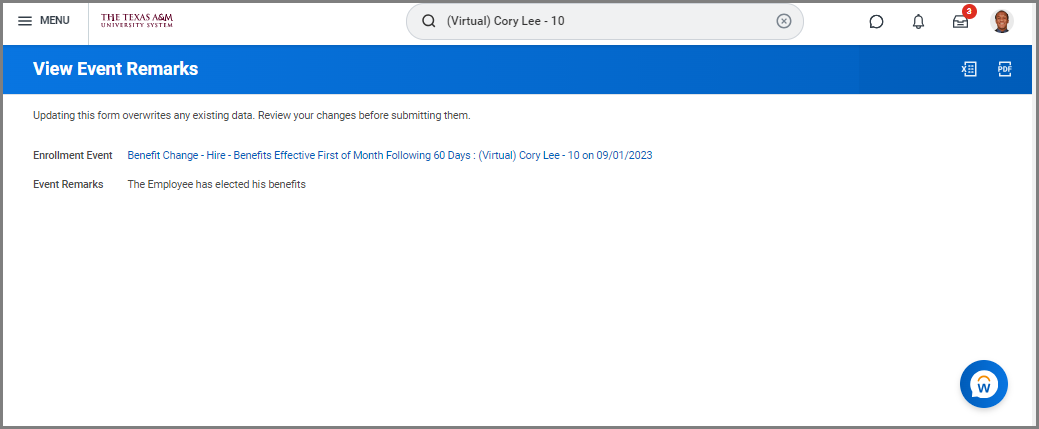Export the page to Excel

969,69
